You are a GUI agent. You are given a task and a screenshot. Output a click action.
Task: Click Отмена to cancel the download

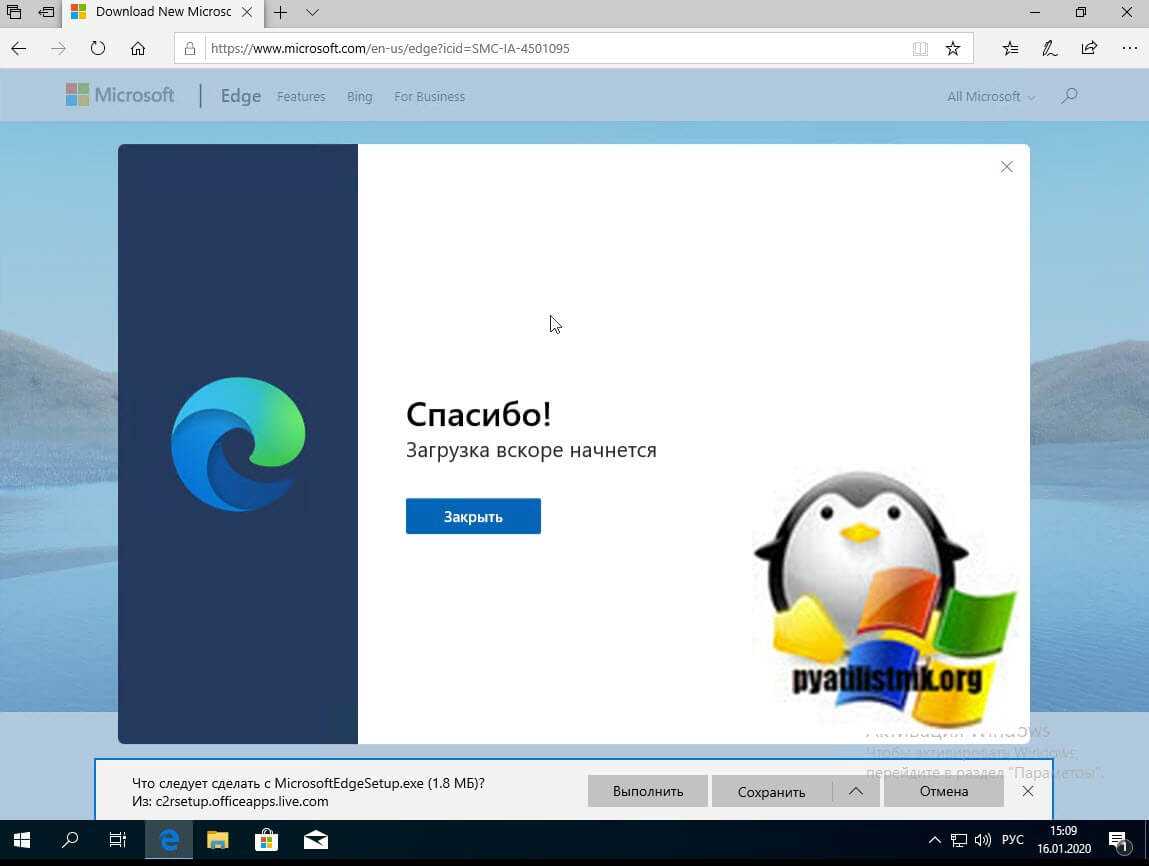tap(944, 791)
